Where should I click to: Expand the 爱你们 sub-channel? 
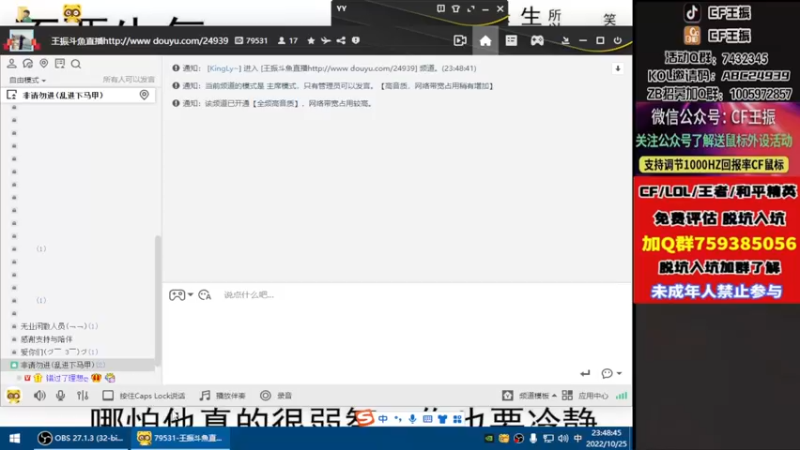14,352
